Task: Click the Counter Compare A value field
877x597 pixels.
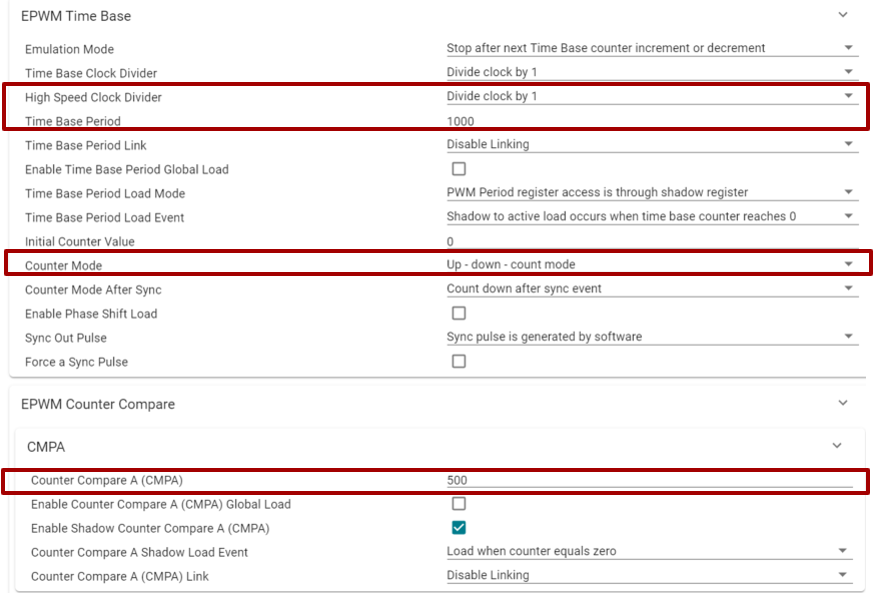Action: 648,480
